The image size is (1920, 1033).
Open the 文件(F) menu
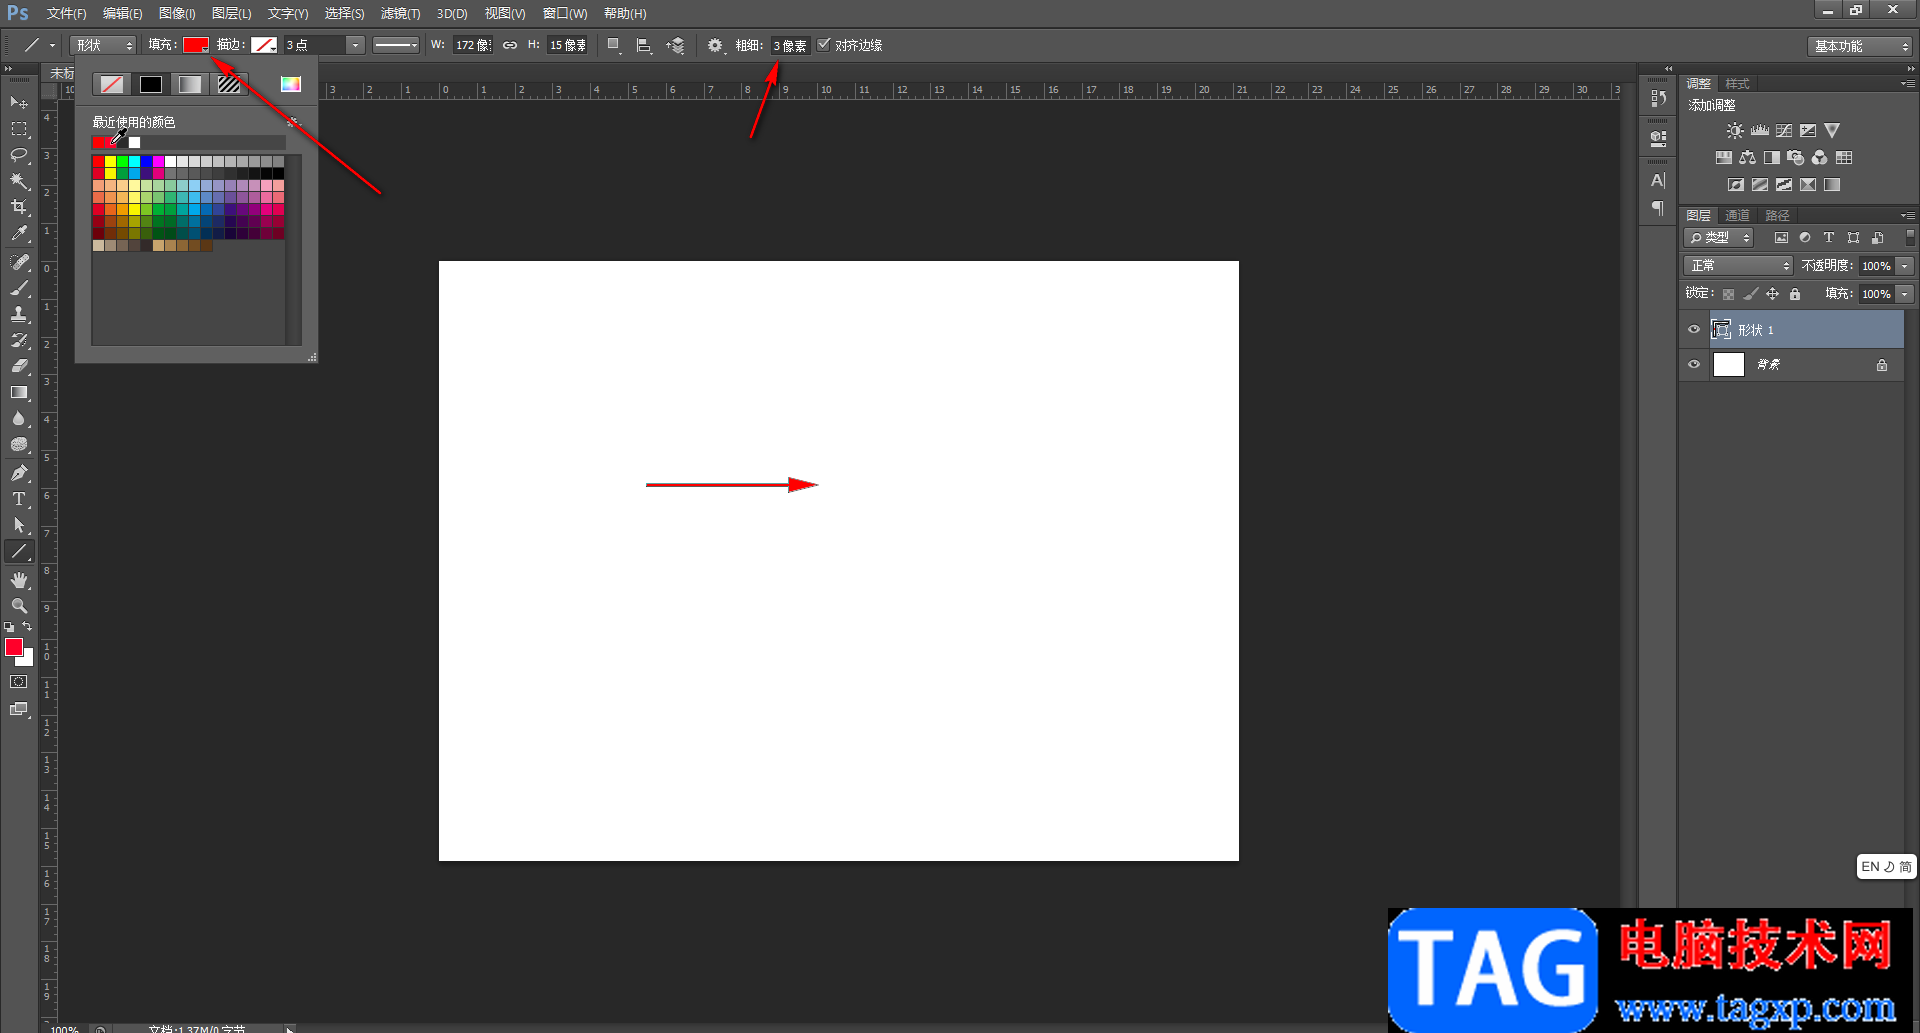coord(66,14)
